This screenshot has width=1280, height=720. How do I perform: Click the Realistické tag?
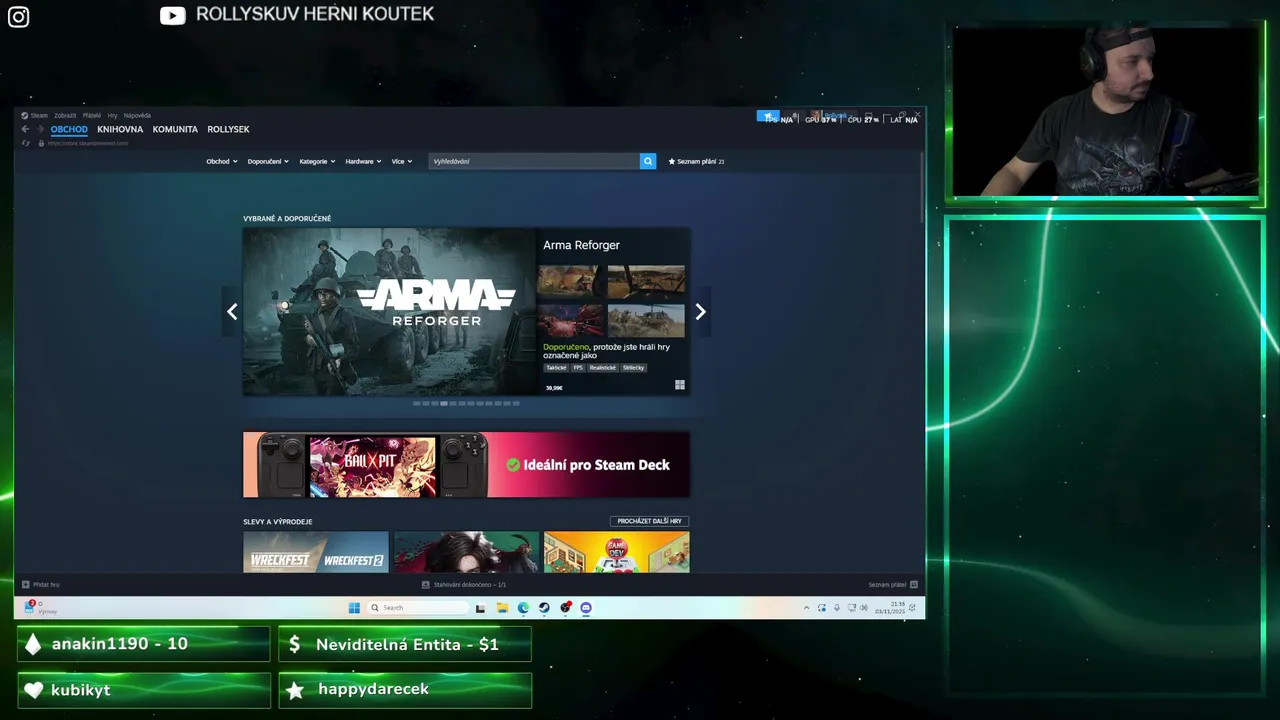tap(603, 367)
